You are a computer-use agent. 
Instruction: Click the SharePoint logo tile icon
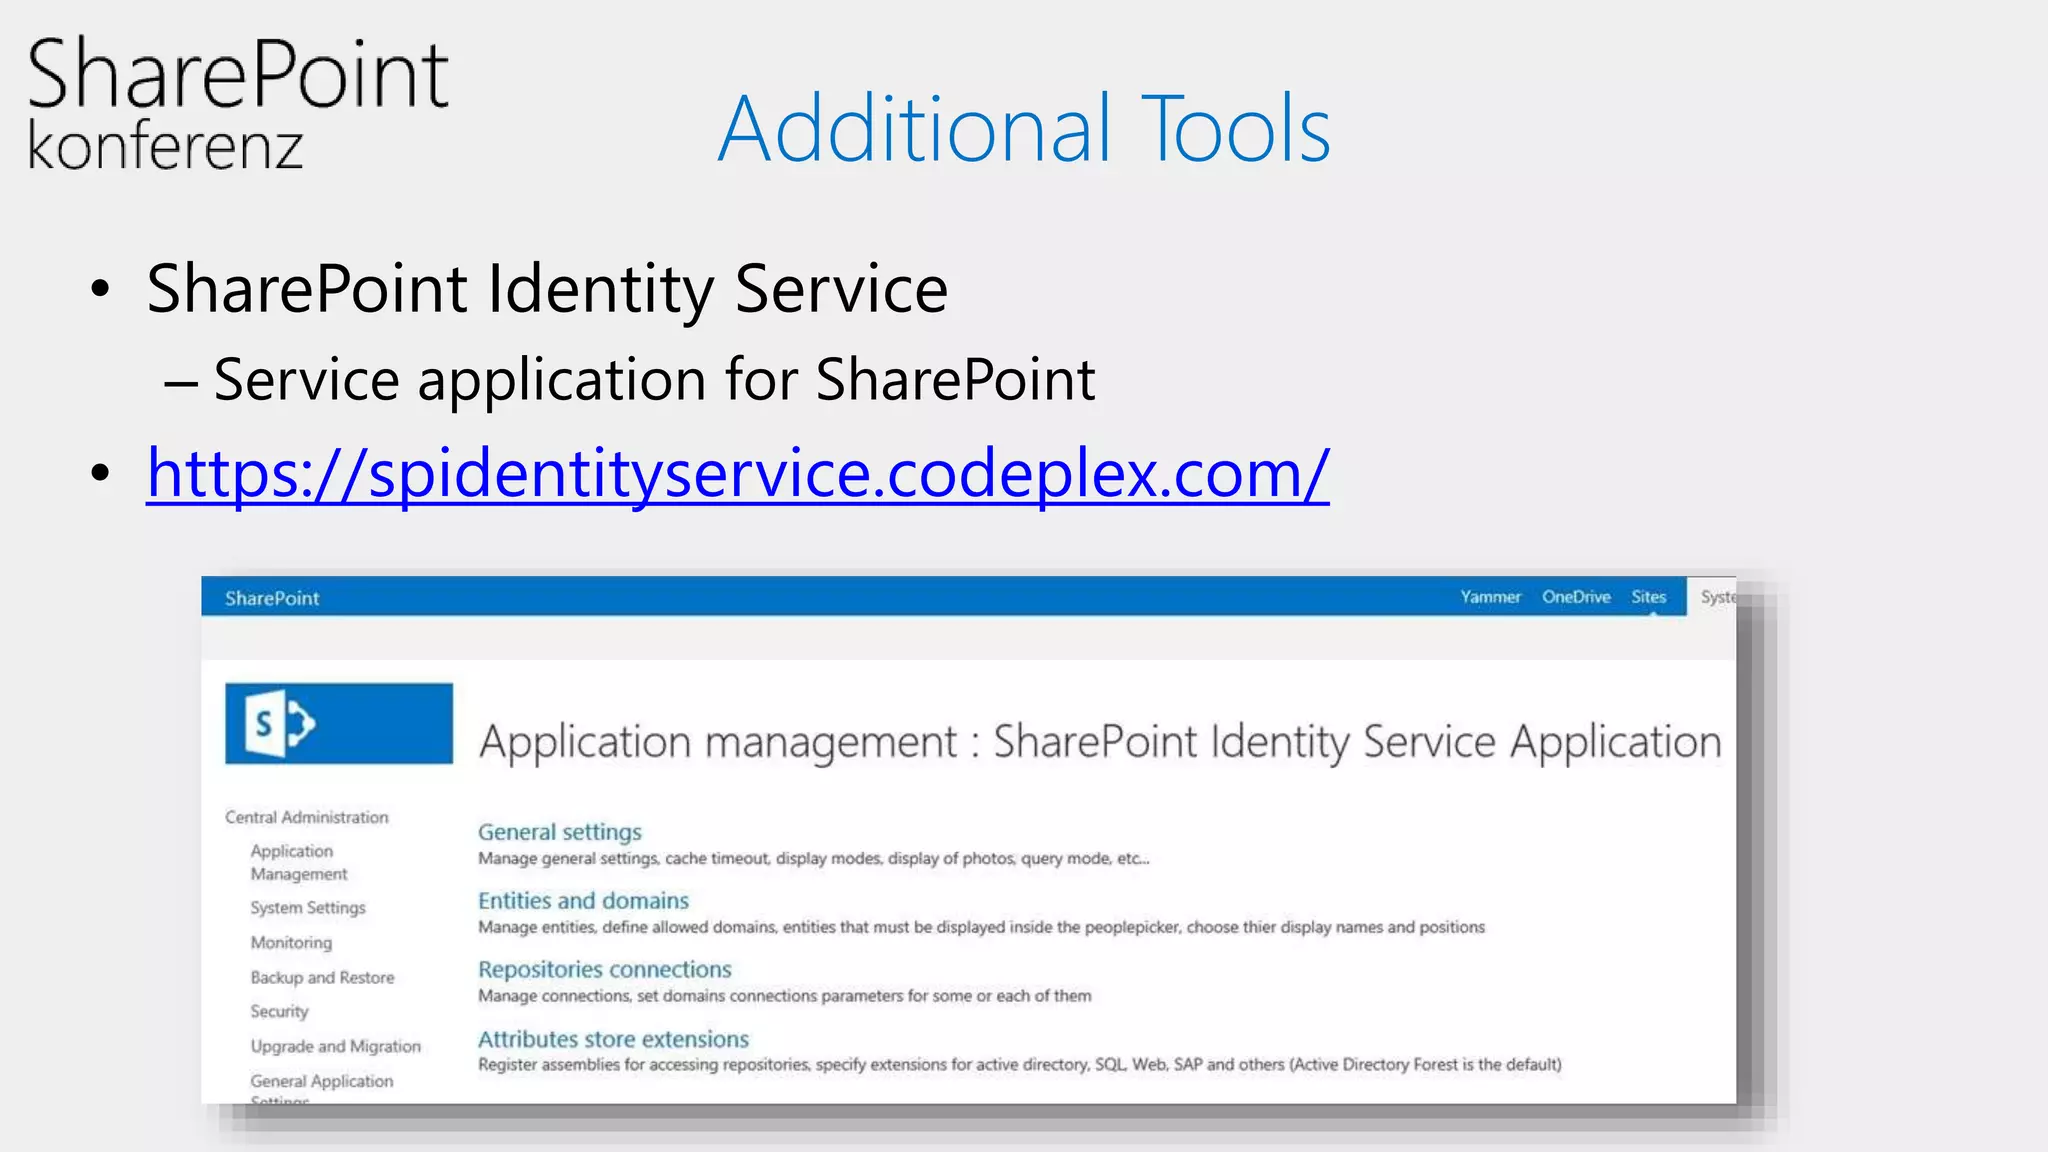coord(339,723)
